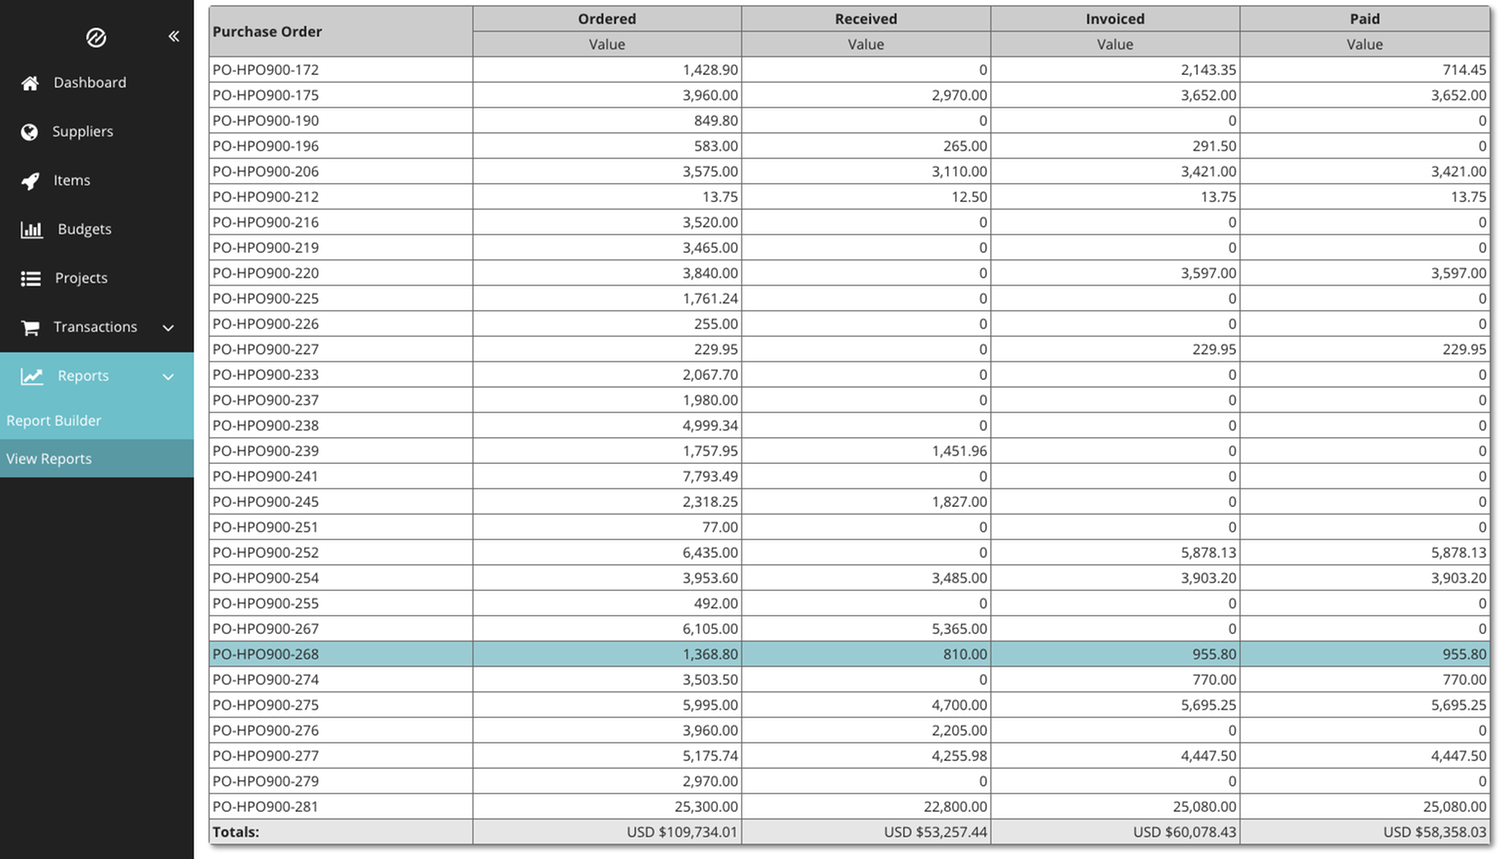The image size is (1500, 859).
Task: Select PO-HPO900-241 row
Action: (849, 476)
